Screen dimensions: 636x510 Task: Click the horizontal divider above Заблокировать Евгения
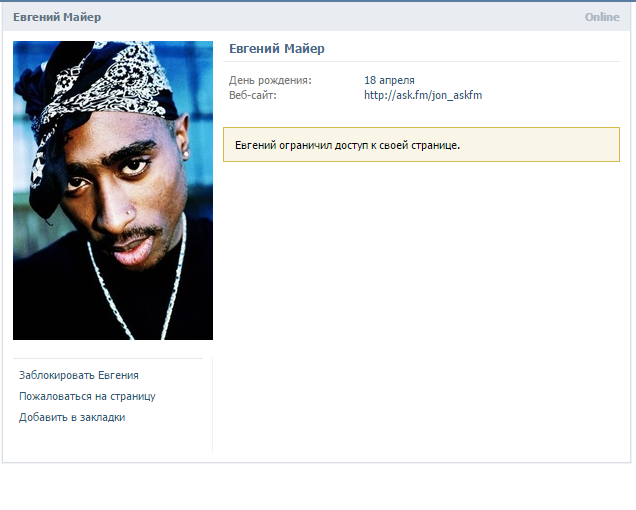tap(108, 359)
